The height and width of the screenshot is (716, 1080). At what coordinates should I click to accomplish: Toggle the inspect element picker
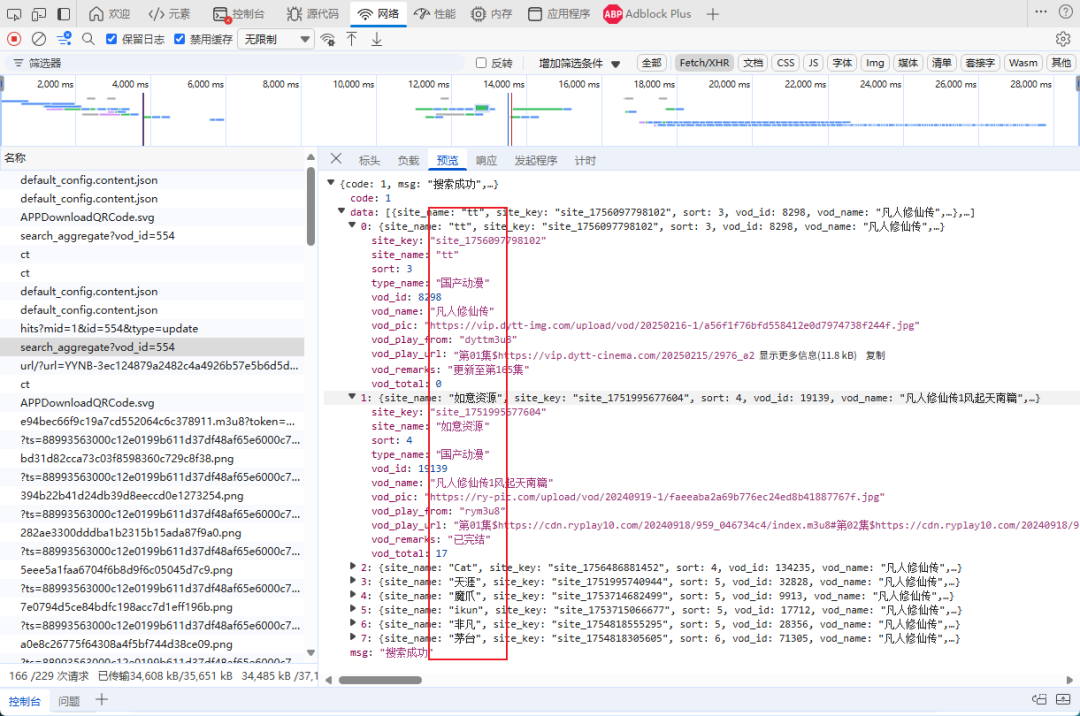pyautogui.click(x=14, y=14)
